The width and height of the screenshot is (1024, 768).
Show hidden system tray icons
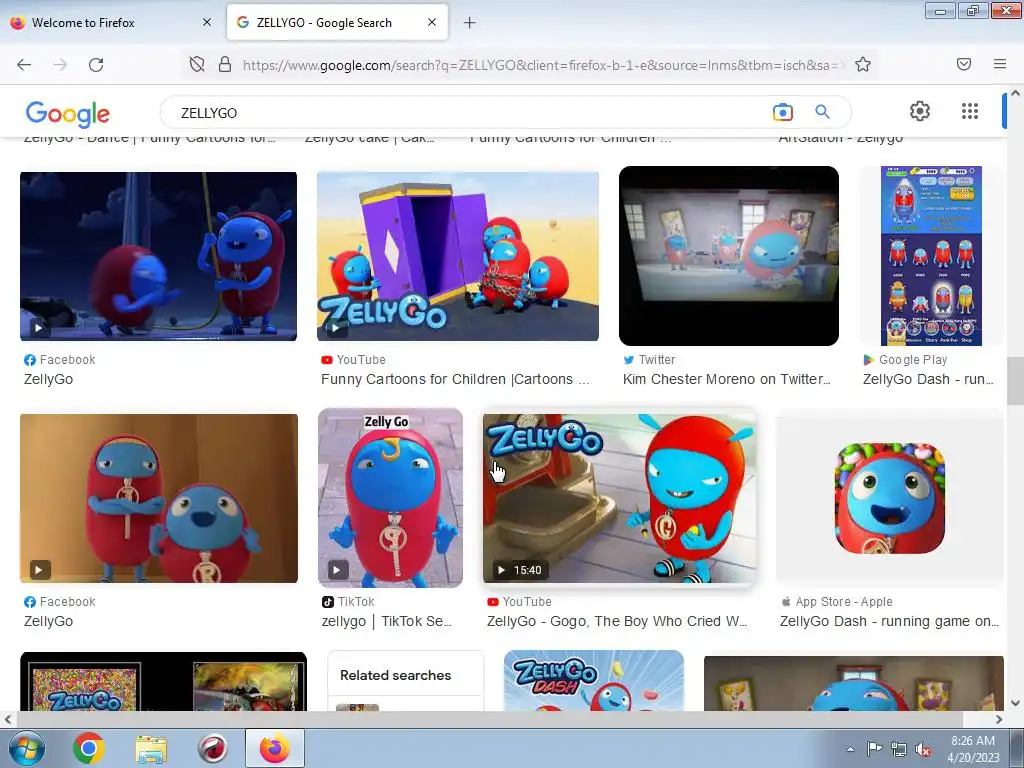tap(850, 749)
